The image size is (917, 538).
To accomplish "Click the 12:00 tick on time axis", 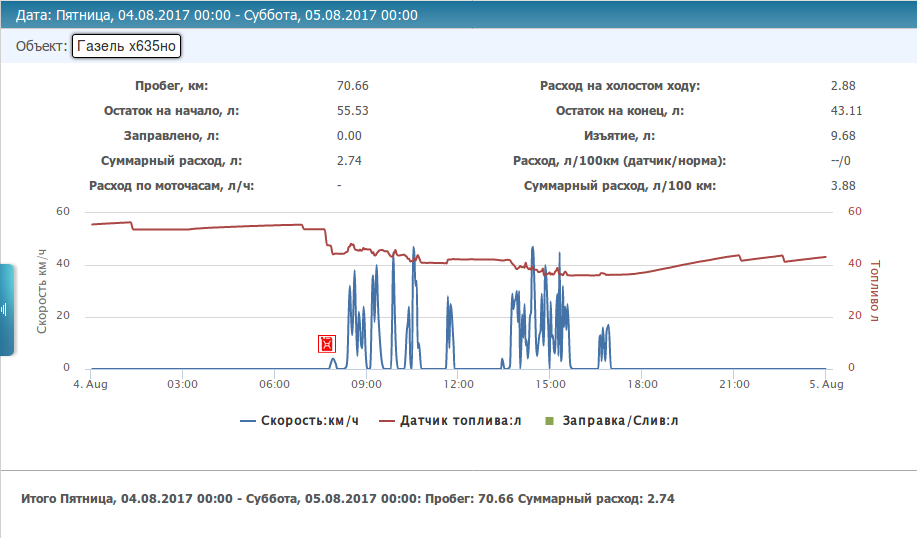I will 458,384.
